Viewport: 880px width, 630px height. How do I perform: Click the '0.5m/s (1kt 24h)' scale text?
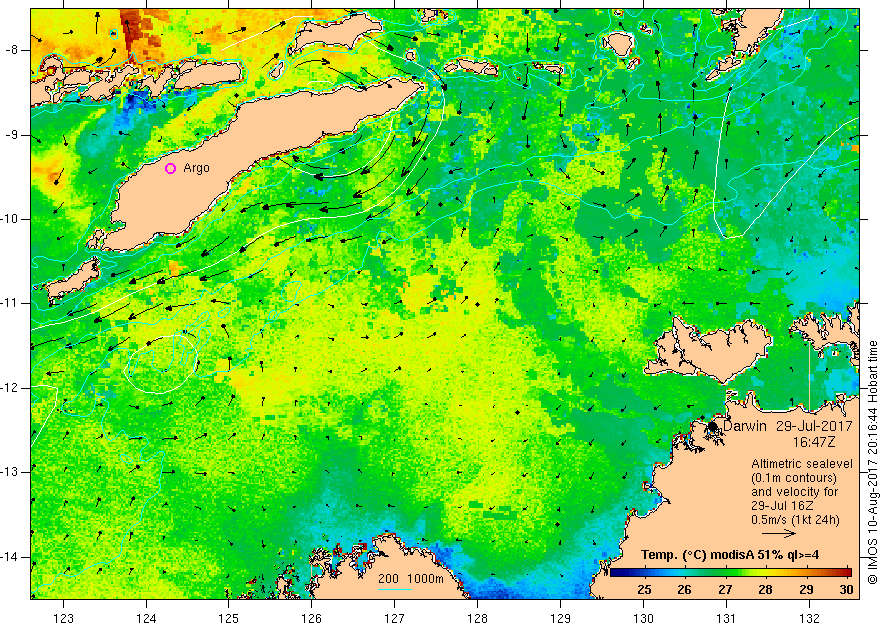[796, 520]
